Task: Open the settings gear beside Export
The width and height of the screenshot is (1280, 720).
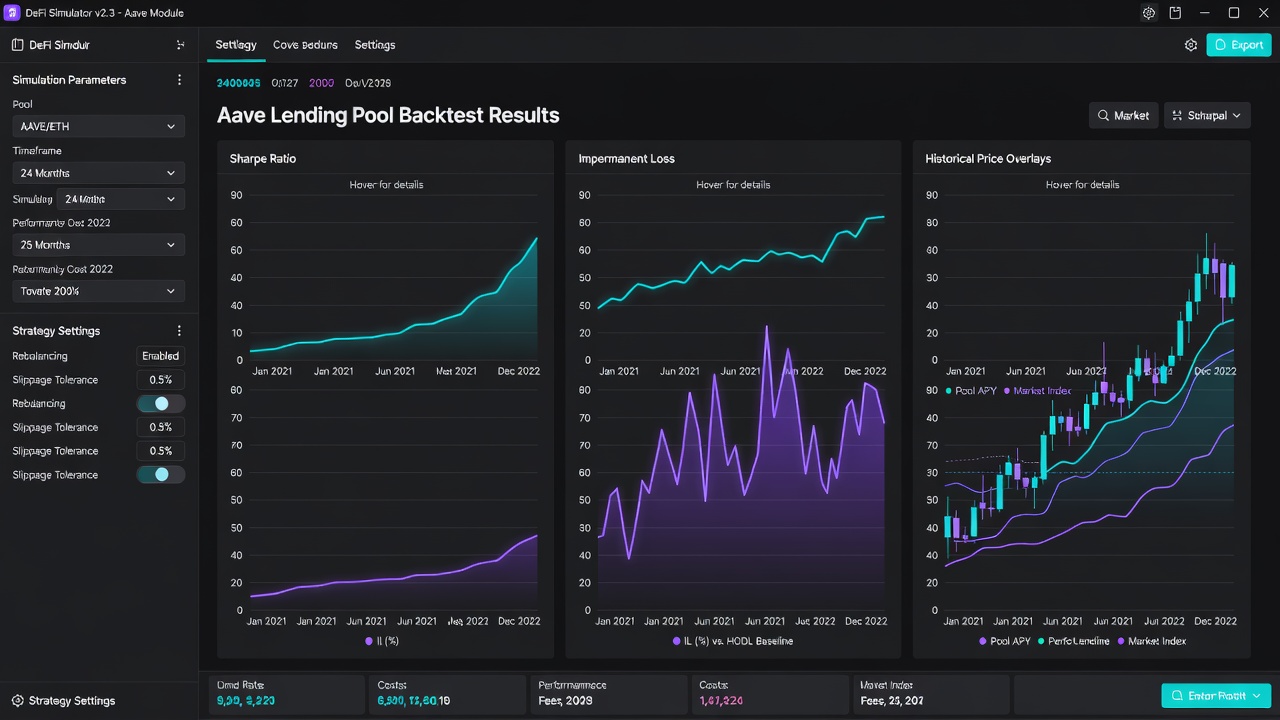Action: tap(1191, 45)
